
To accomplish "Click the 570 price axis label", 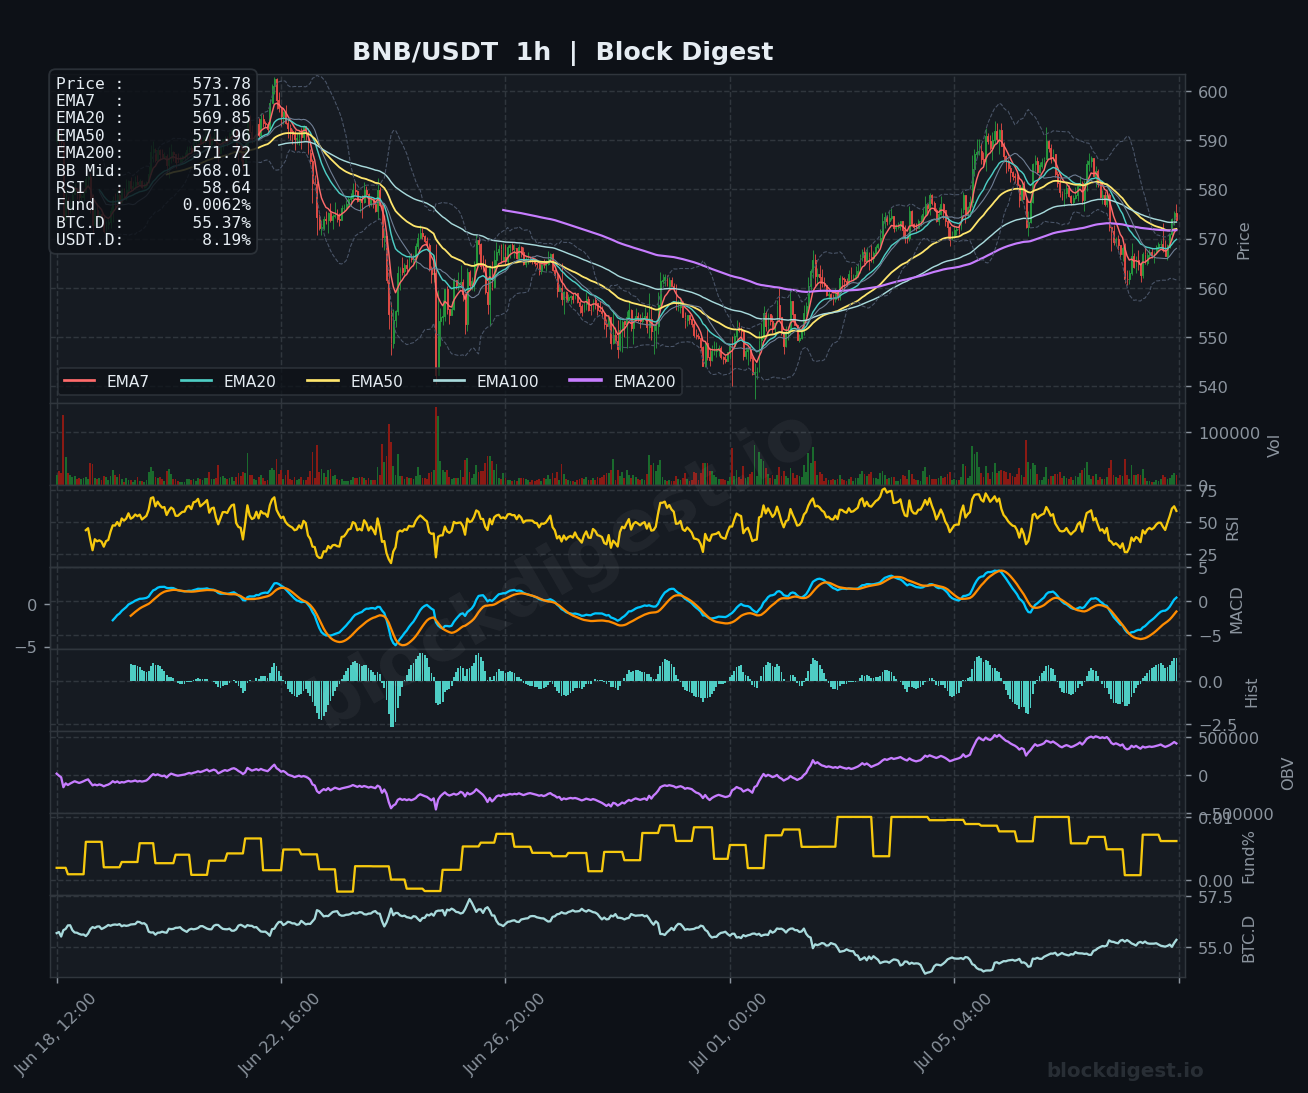I will pyautogui.click(x=1213, y=240).
